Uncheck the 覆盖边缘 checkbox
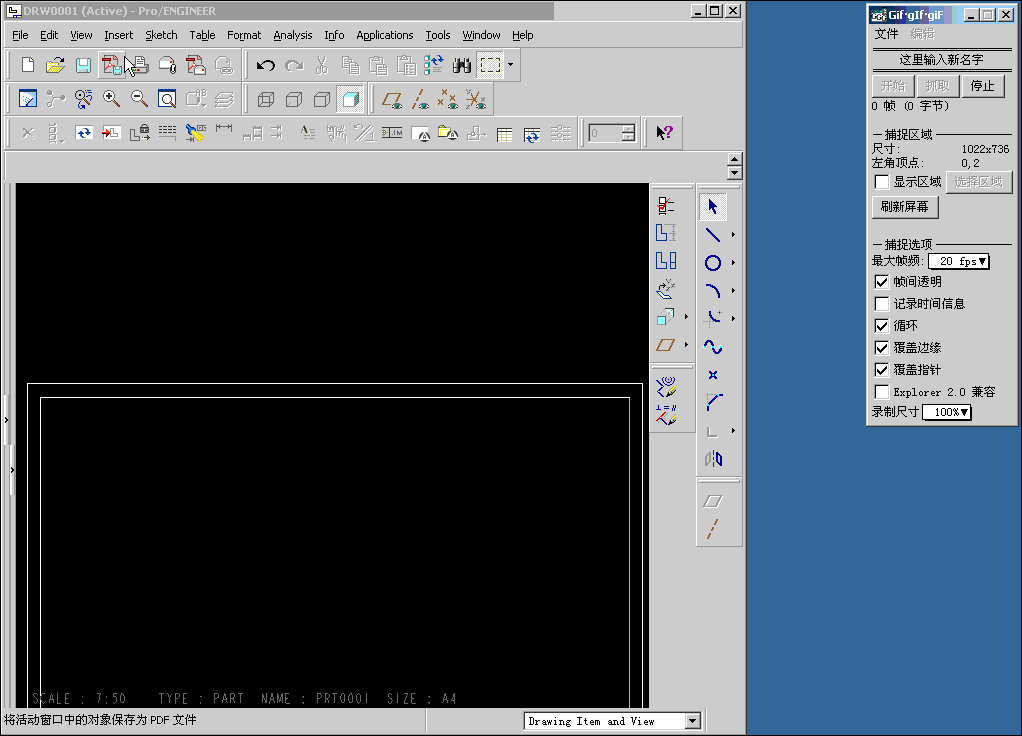The width and height of the screenshot is (1022, 736). tap(881, 347)
